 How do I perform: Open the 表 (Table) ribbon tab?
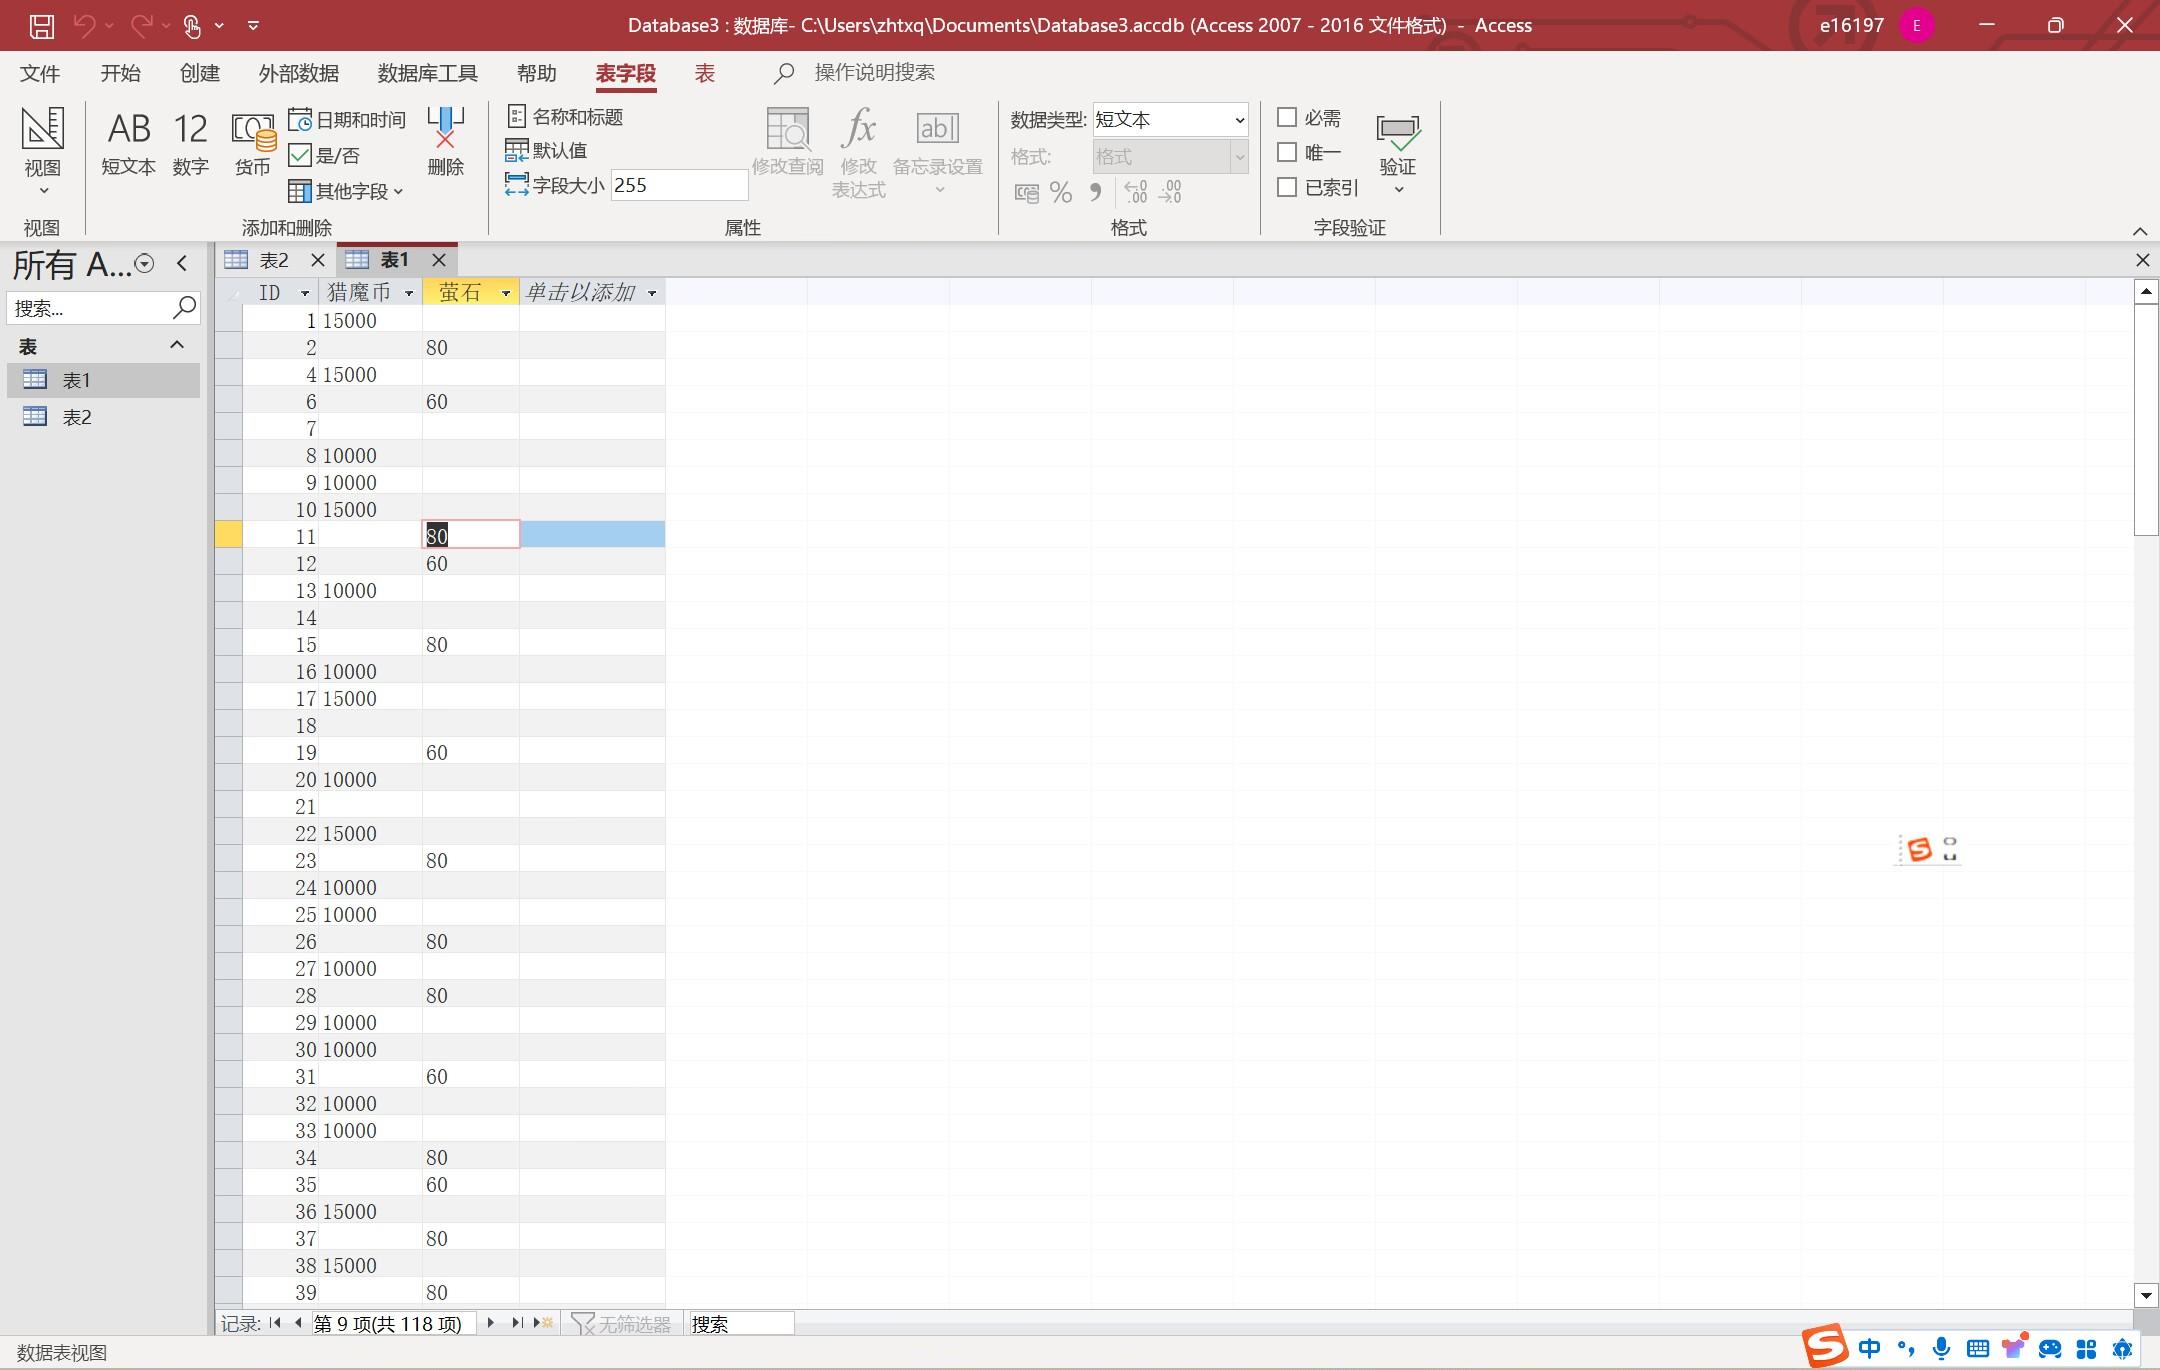pos(705,73)
